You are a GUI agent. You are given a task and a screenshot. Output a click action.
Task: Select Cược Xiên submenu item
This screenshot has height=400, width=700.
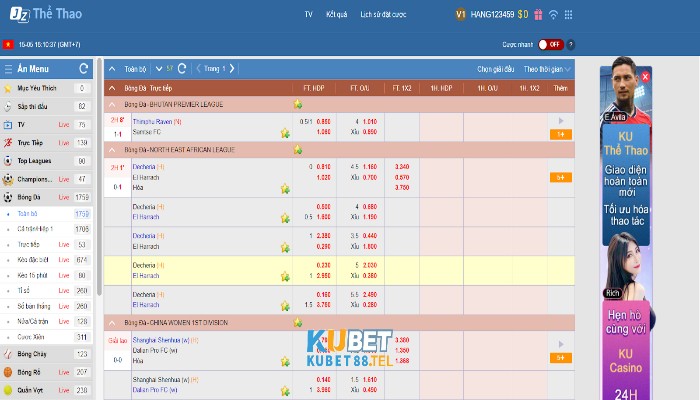[x=46, y=337]
